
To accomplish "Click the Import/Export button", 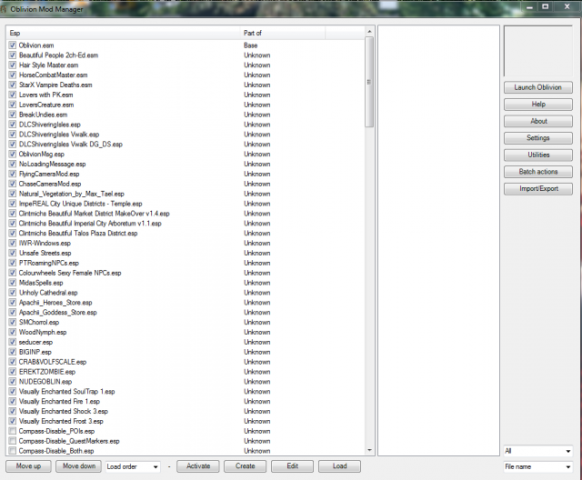I will 538,189.
